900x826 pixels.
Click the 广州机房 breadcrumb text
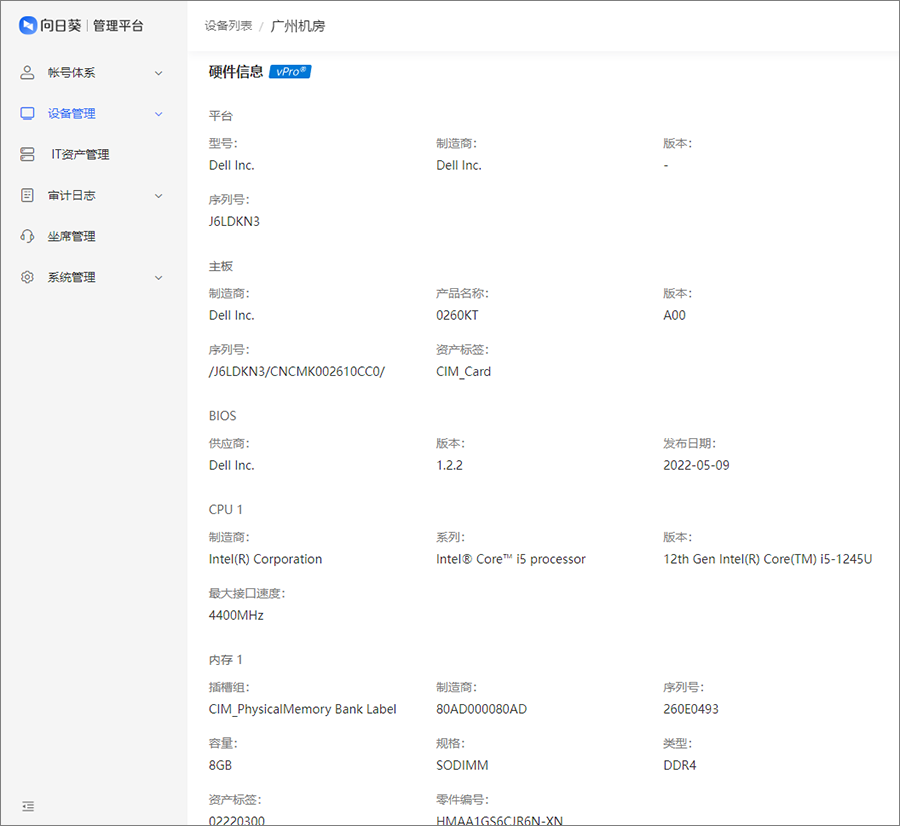click(298, 26)
